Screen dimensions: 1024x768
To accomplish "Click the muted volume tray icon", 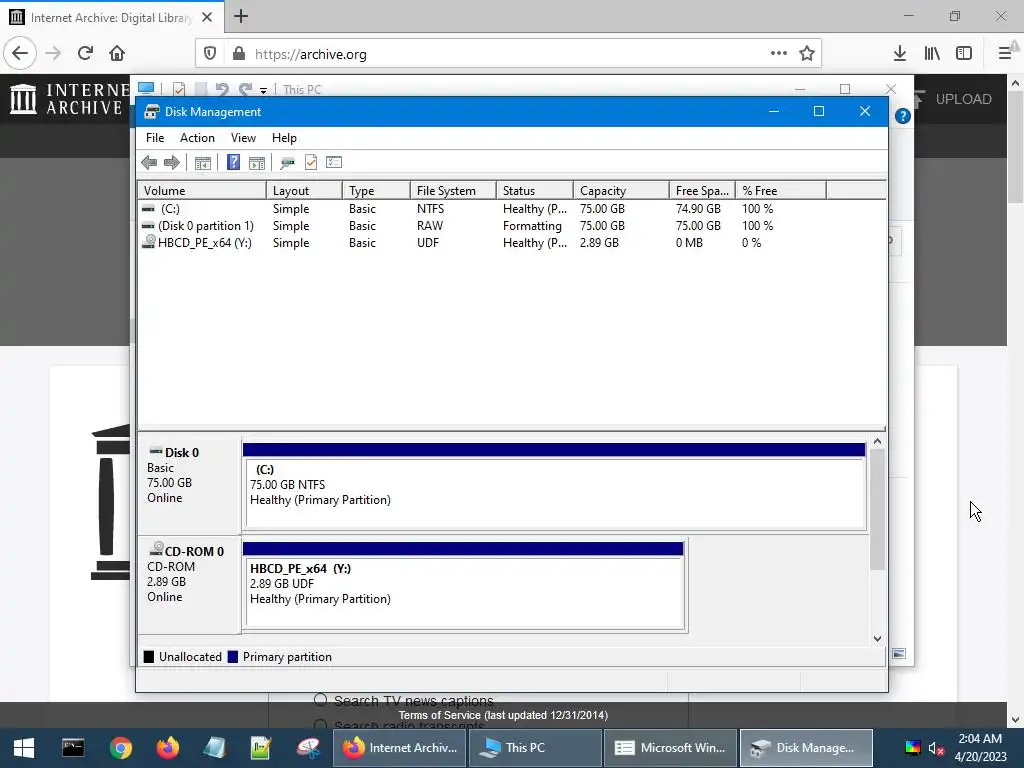I will 936,748.
